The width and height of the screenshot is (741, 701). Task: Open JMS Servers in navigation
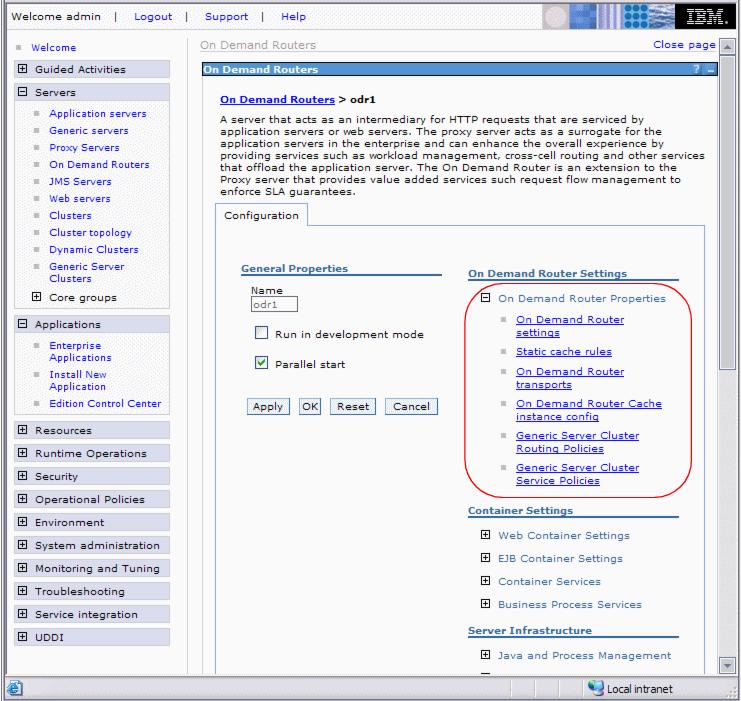pyautogui.click(x=80, y=182)
